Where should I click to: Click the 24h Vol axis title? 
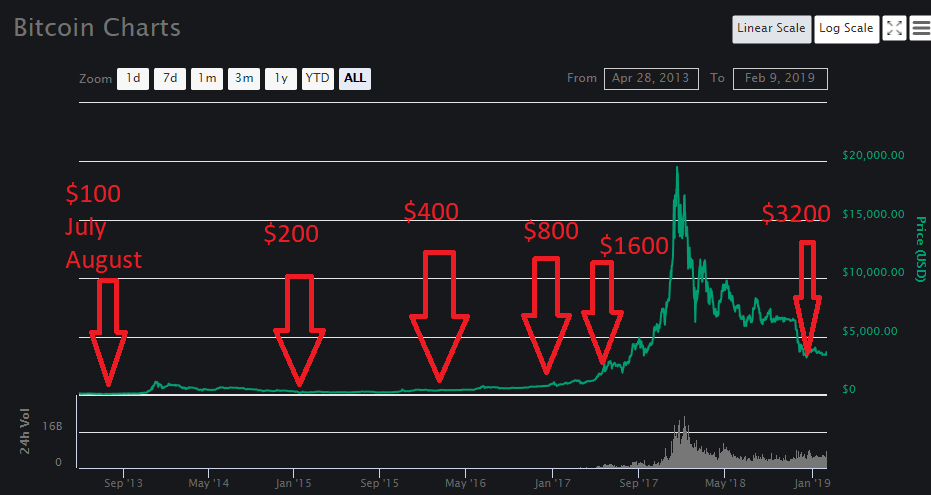25,431
